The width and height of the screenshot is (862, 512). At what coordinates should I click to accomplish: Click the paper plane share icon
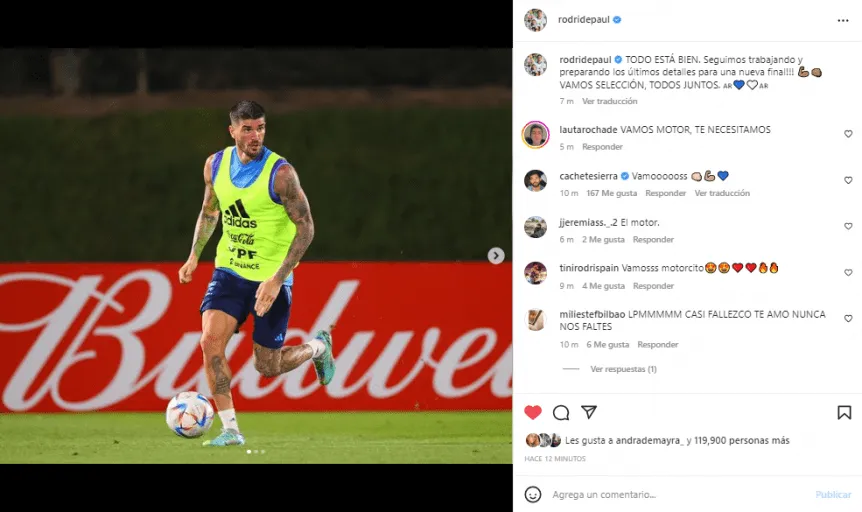tap(589, 412)
